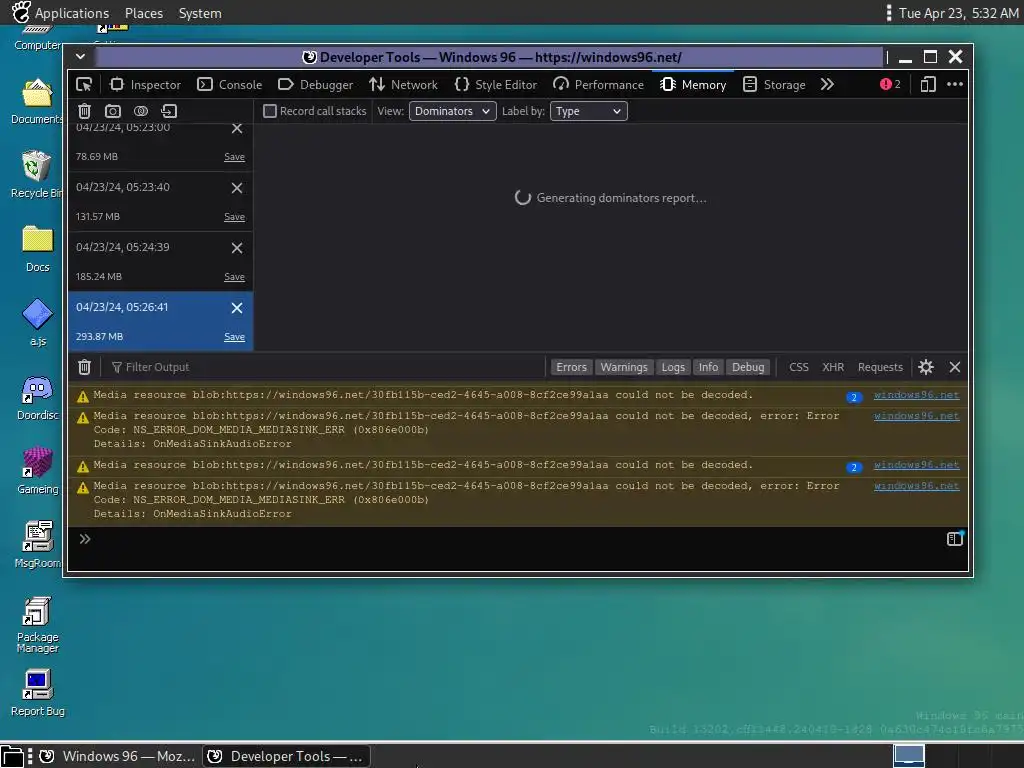Save the 78.69 MB snapshot
Image resolution: width=1024 pixels, height=768 pixels.
(x=234, y=157)
